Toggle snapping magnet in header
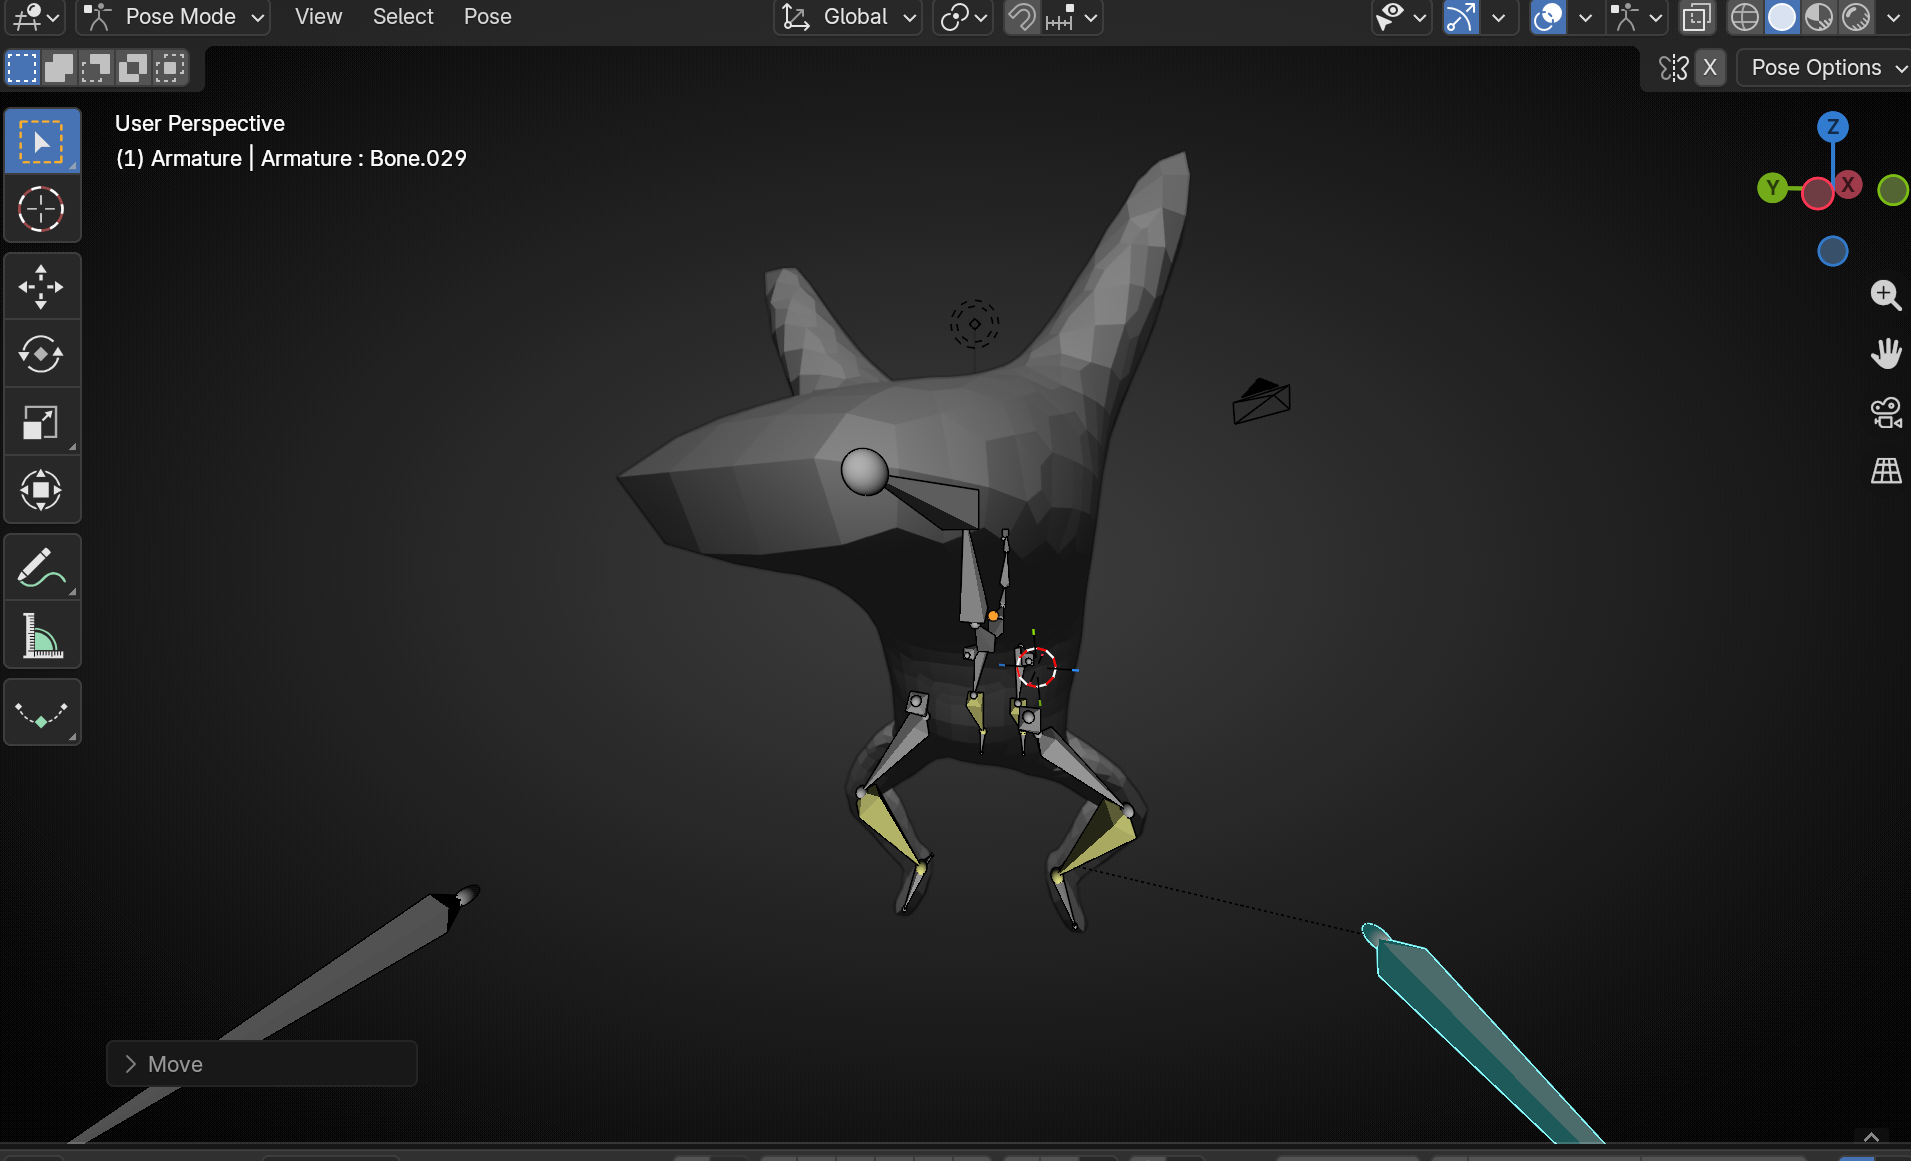The height and width of the screenshot is (1161, 1911). (x=1021, y=17)
